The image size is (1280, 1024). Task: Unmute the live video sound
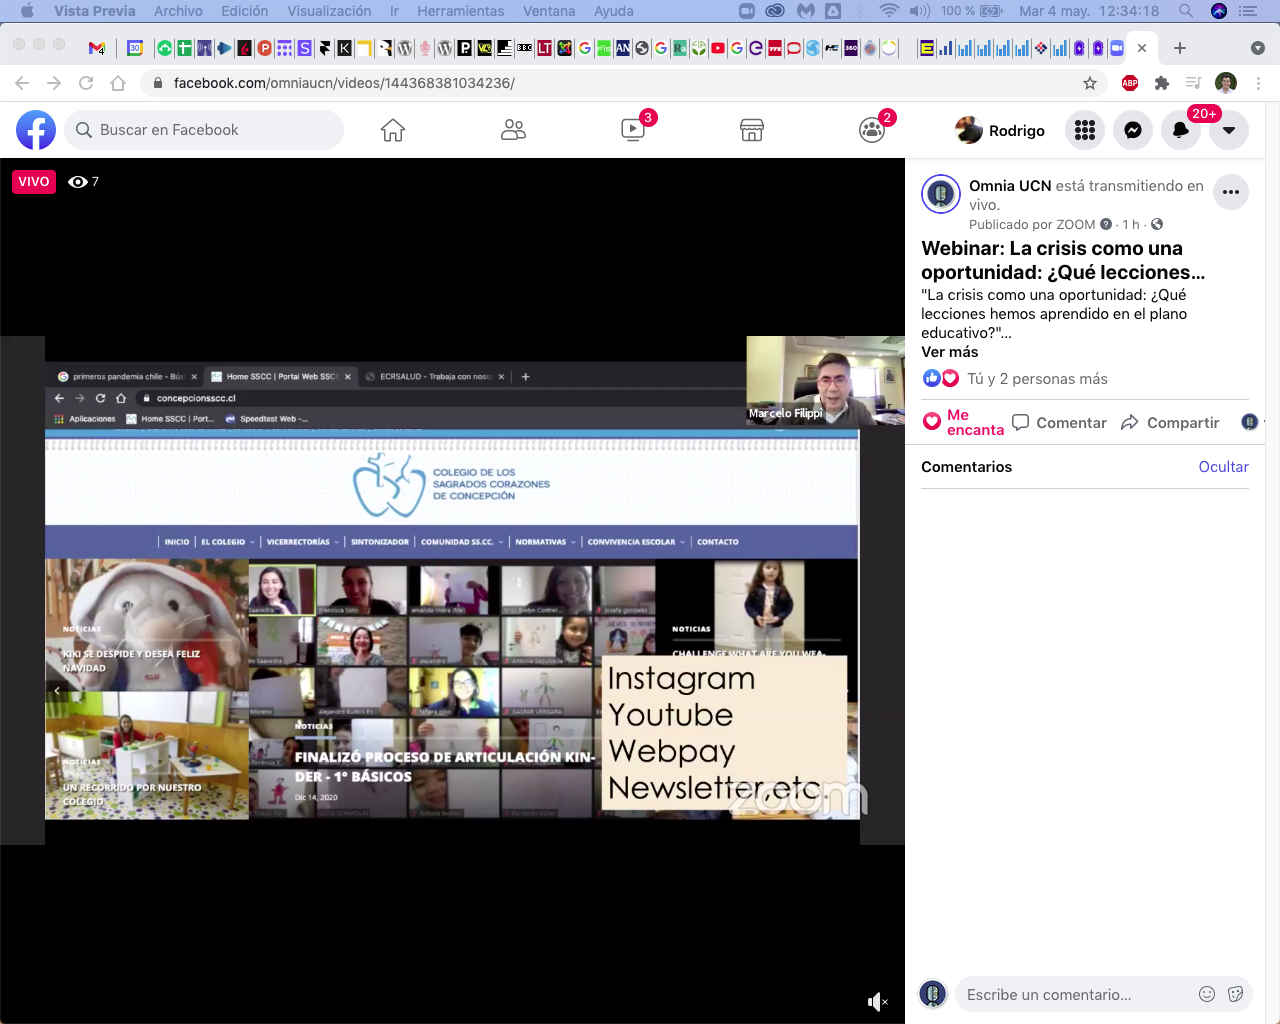[x=877, y=1001]
